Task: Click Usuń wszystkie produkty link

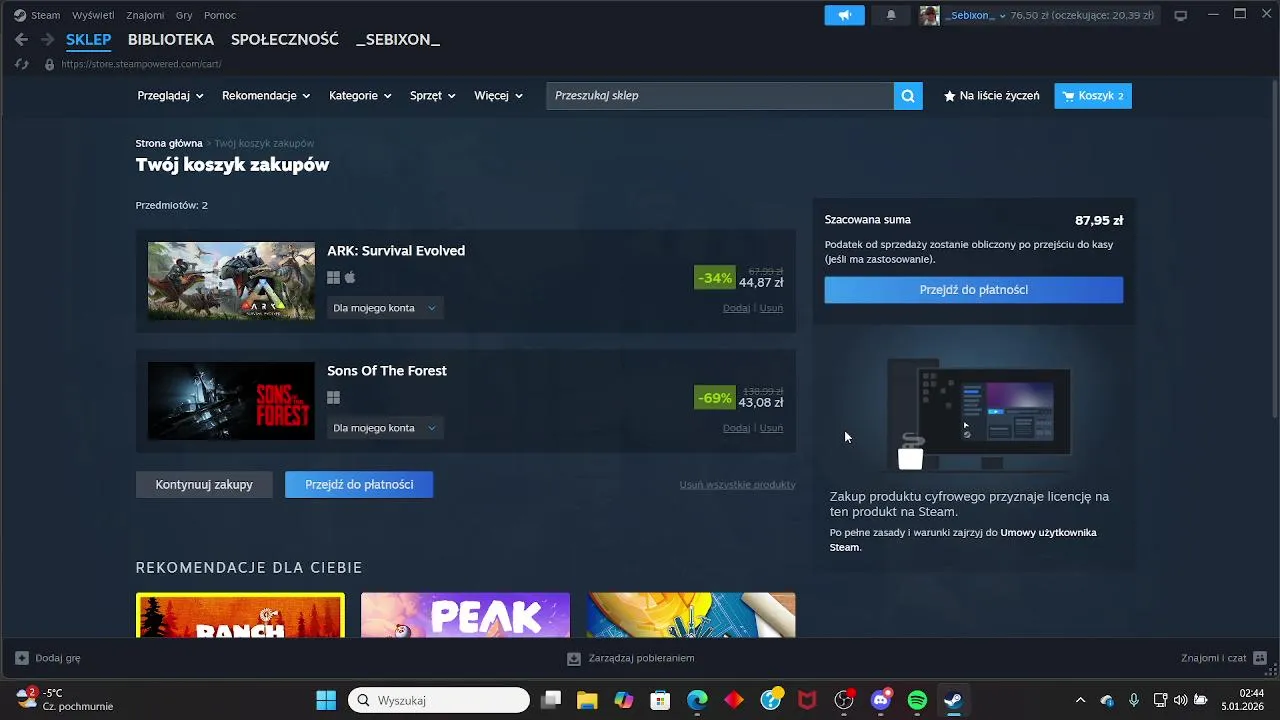Action: (738, 485)
